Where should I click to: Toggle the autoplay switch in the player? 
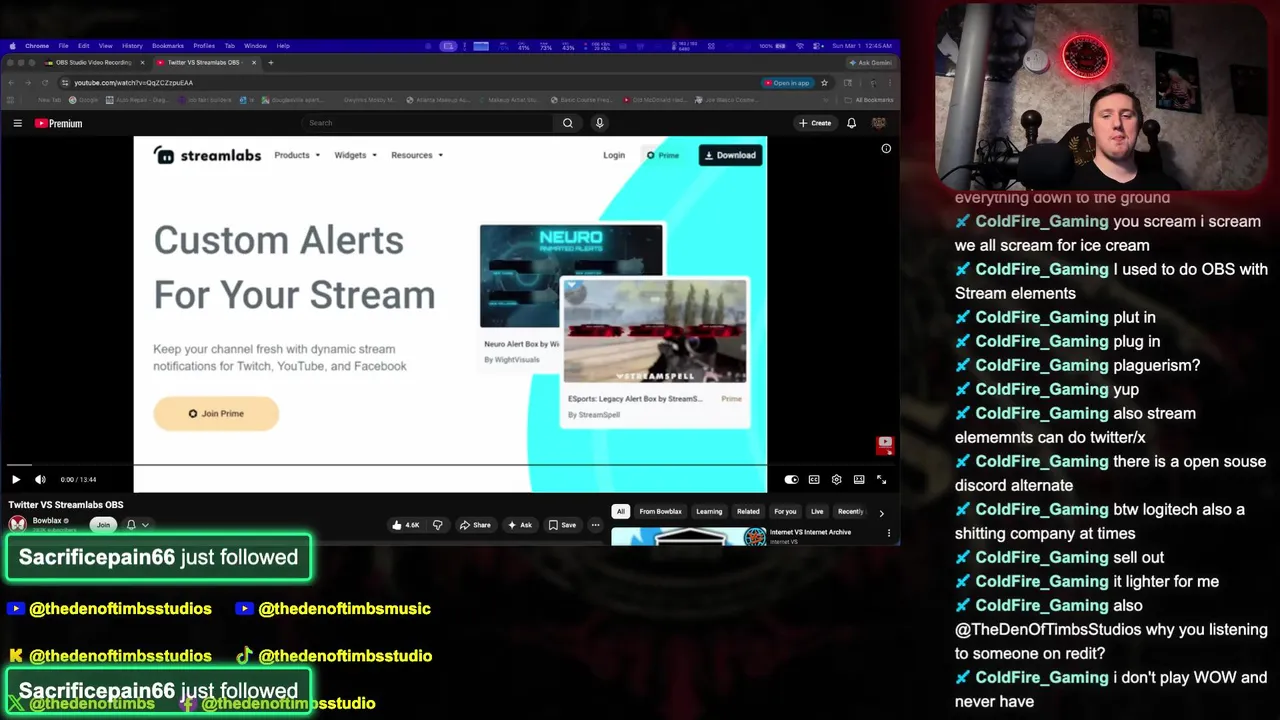pyautogui.click(x=791, y=480)
